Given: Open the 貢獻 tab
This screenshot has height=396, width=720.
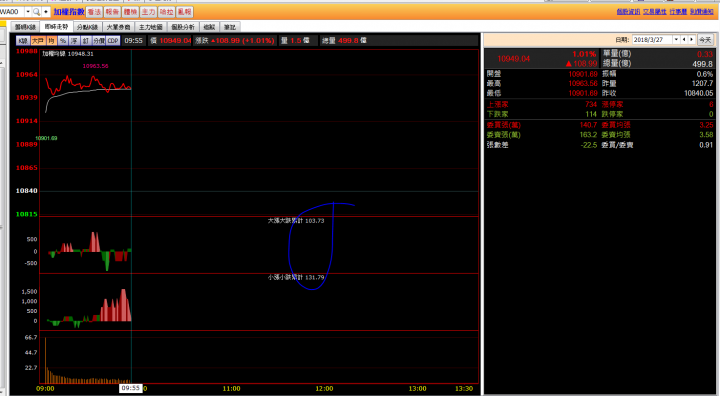Looking at the screenshot, I should click(209, 27).
